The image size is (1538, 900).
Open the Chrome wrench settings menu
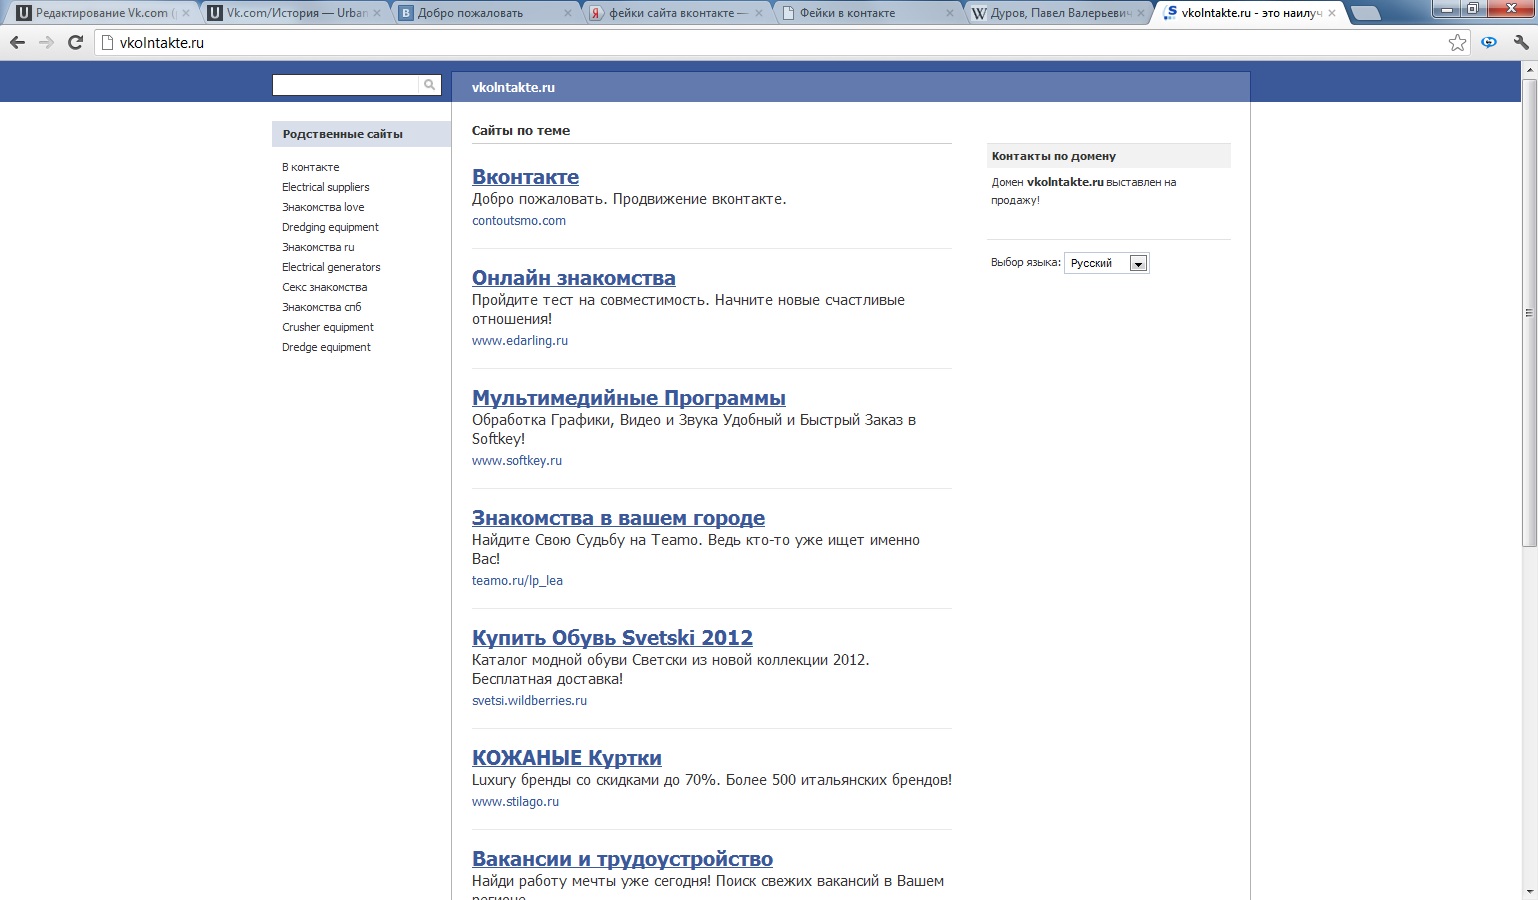[x=1521, y=42]
